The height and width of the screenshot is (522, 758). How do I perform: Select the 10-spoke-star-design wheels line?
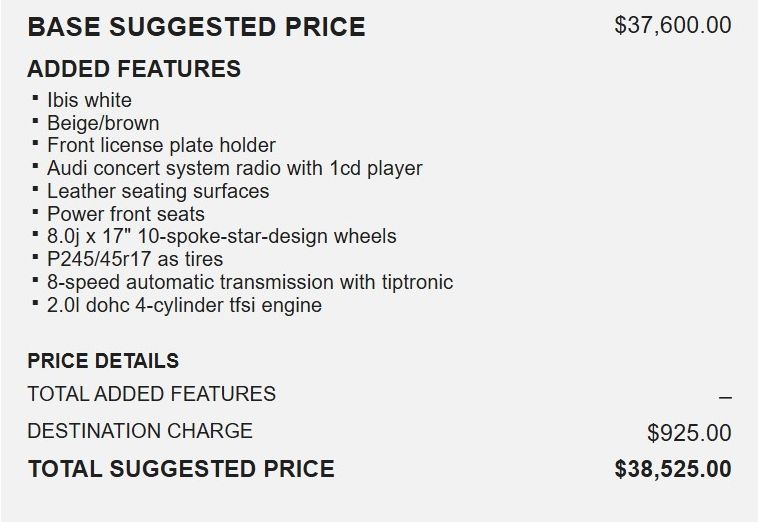[x=221, y=237]
